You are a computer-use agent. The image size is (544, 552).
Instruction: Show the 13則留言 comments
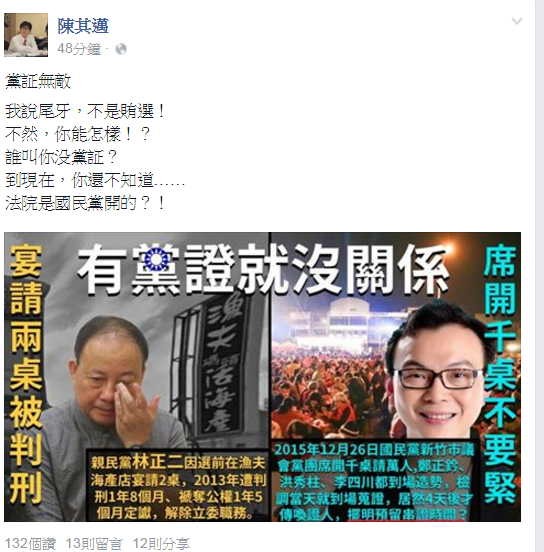(x=94, y=544)
